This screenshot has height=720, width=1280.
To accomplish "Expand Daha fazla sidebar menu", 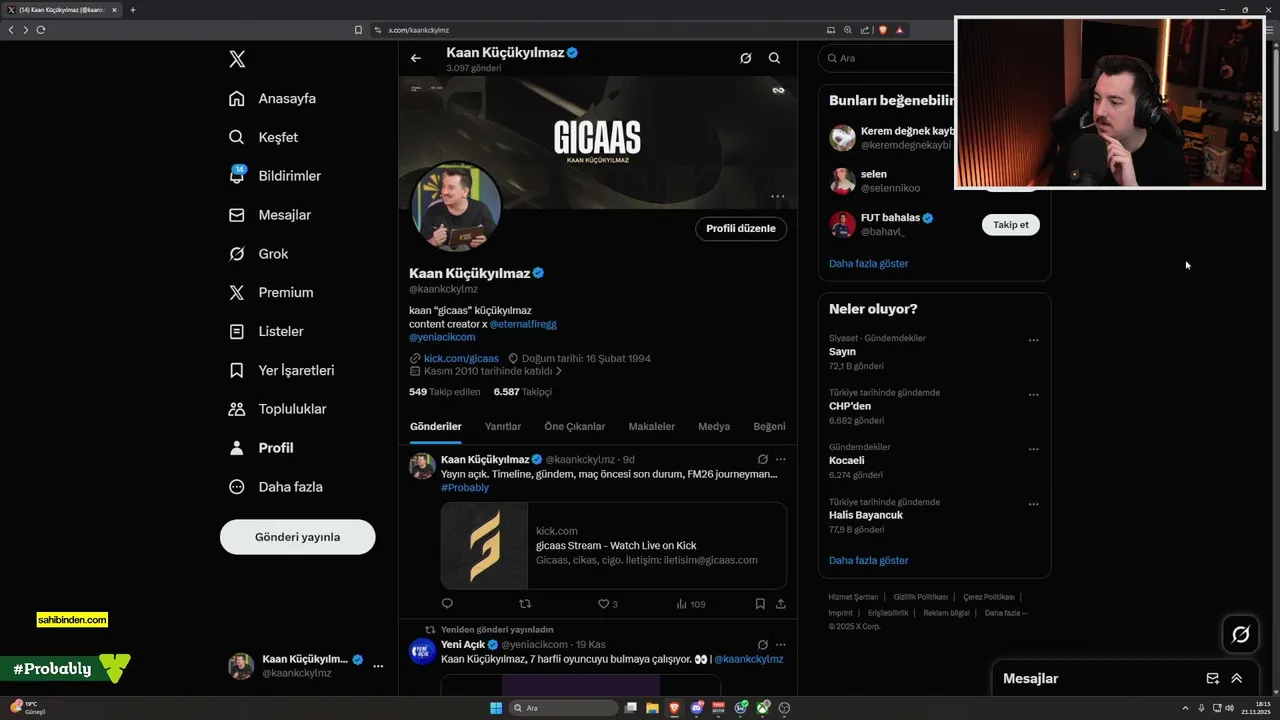I will 276,487.
